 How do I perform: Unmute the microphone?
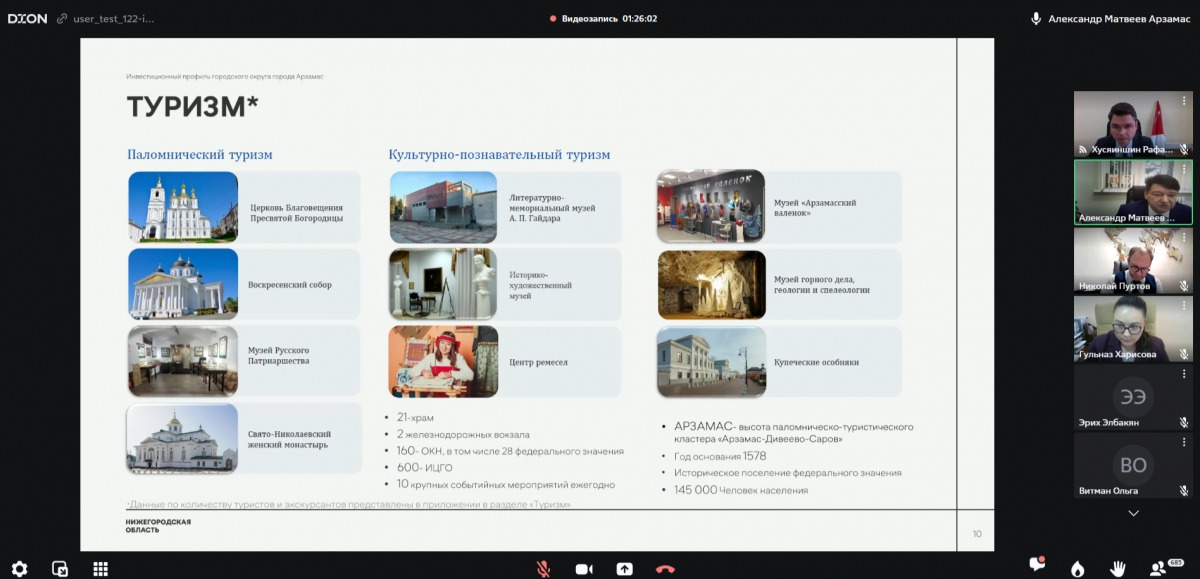543,568
